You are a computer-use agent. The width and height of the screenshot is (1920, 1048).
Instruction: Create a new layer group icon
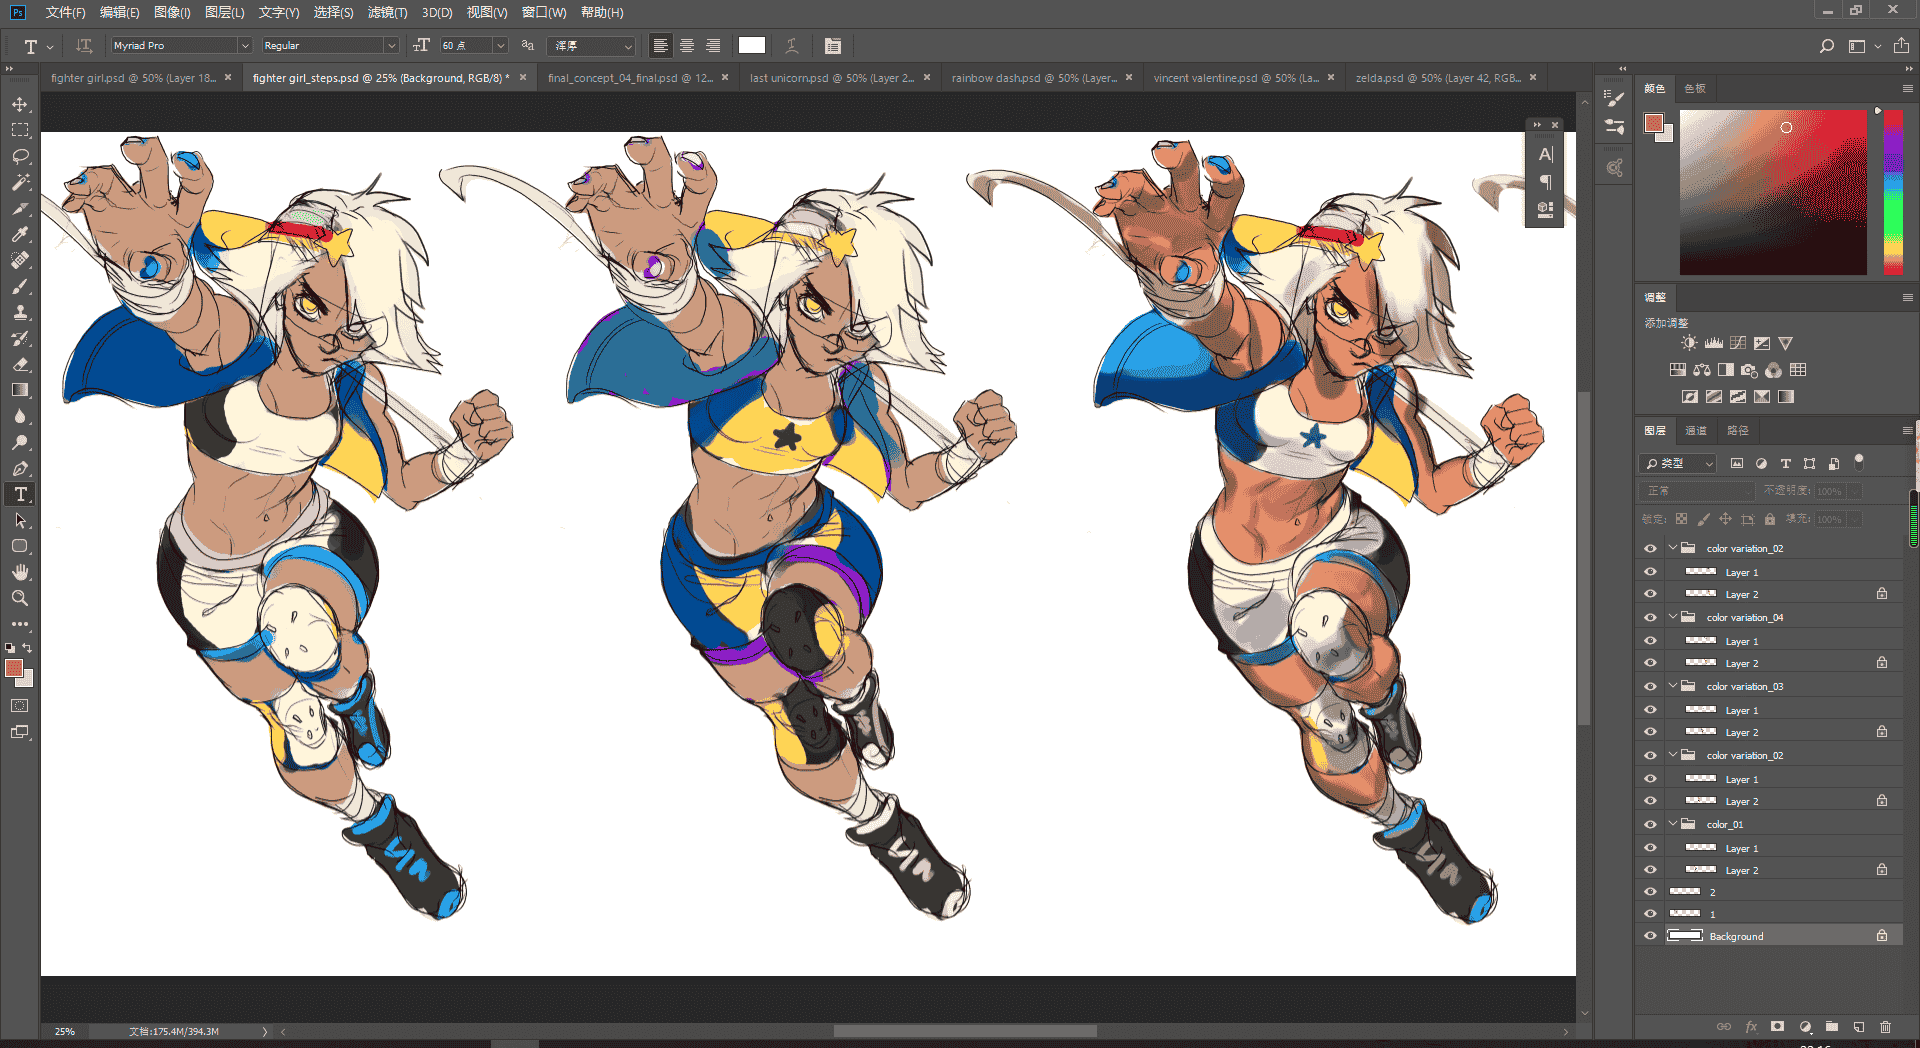1832,1027
